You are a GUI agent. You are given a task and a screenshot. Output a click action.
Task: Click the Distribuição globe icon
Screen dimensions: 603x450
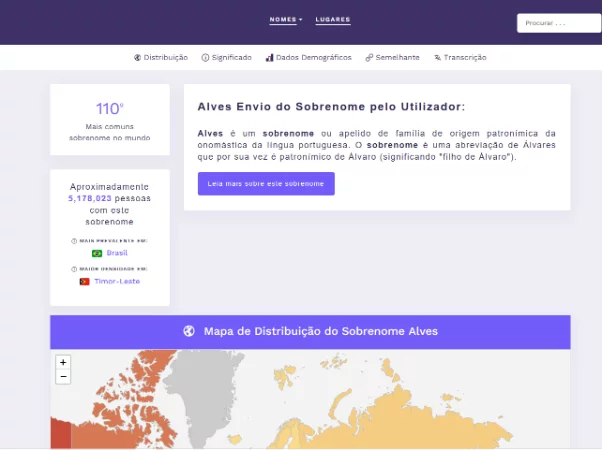pyautogui.click(x=137, y=58)
